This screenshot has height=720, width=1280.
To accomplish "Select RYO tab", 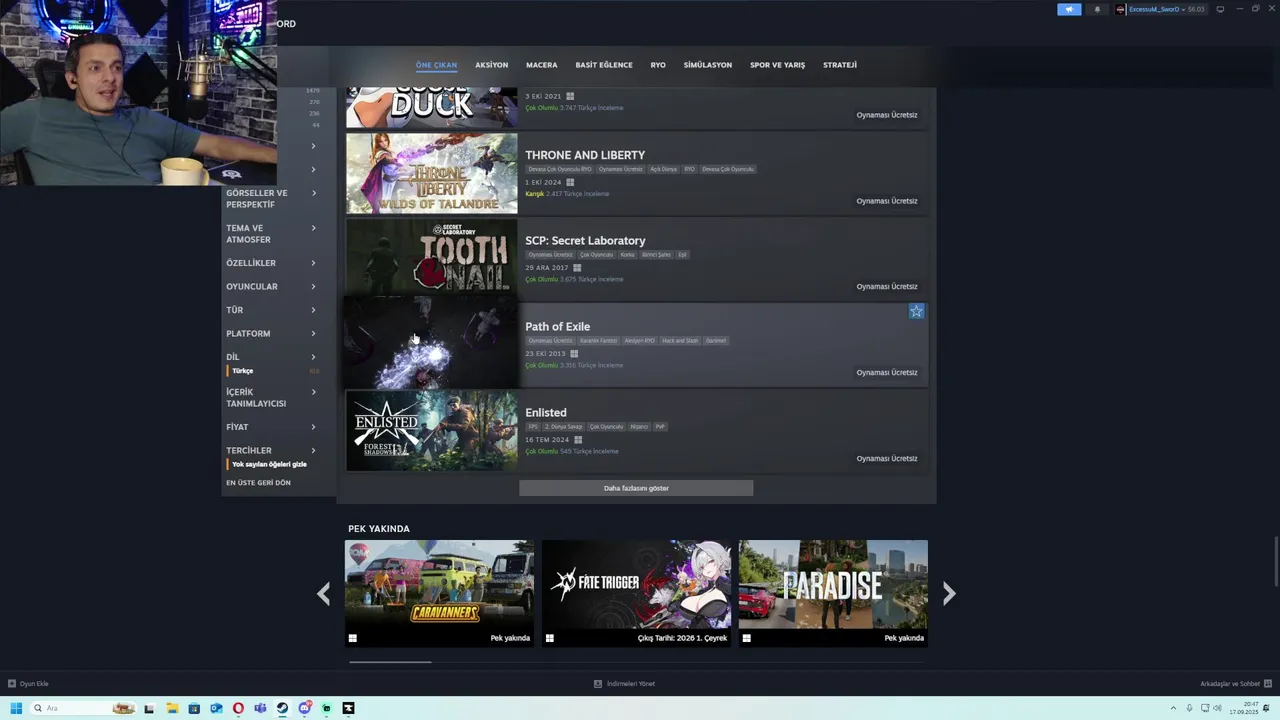I will coord(658,65).
